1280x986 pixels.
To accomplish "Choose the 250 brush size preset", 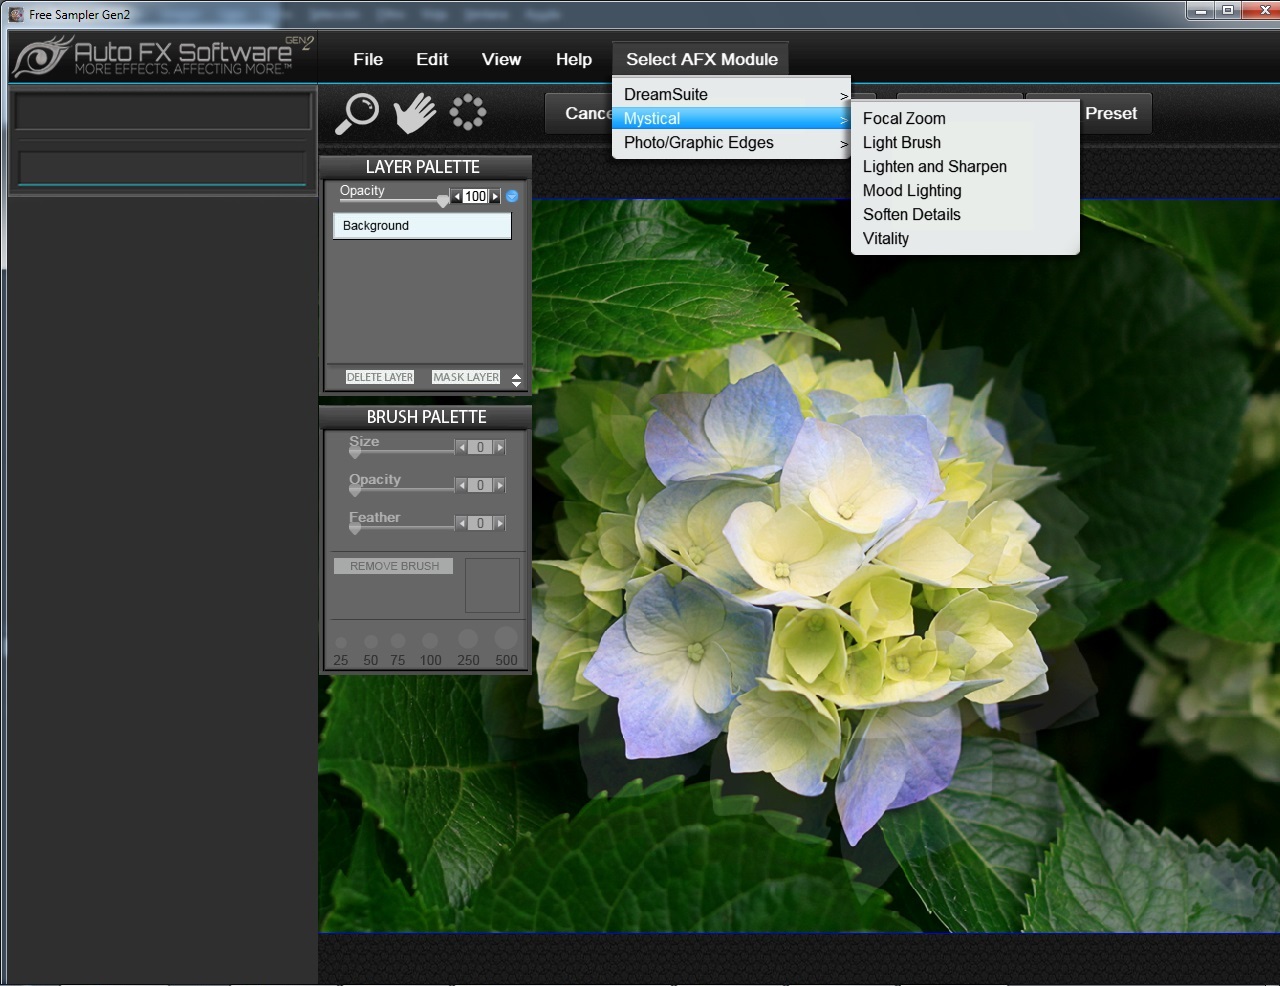I will [x=468, y=648].
